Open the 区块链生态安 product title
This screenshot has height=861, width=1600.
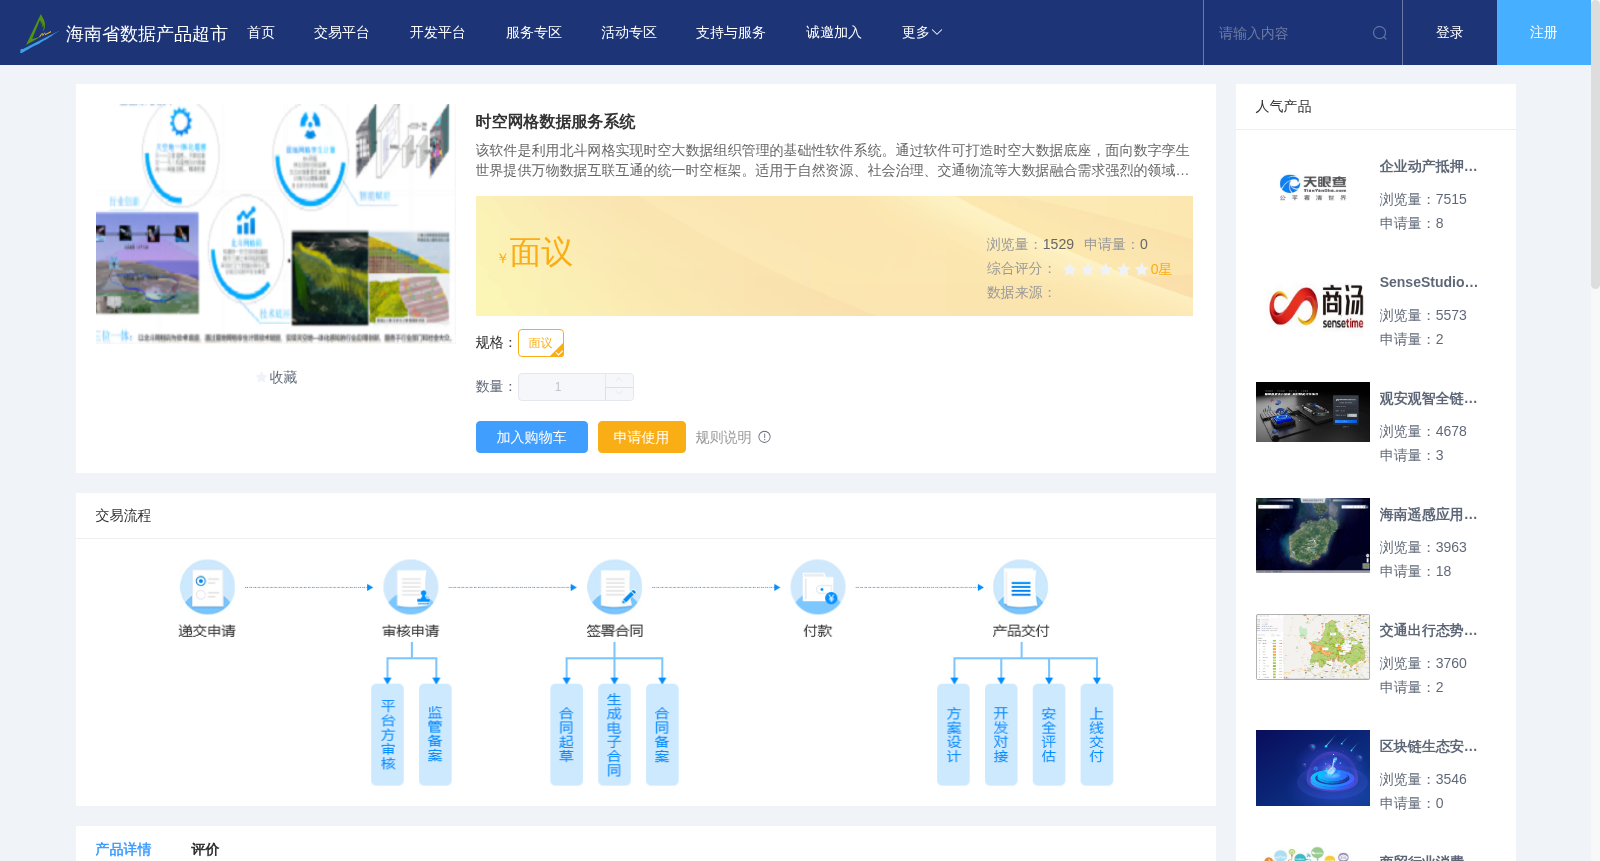tap(1428, 747)
